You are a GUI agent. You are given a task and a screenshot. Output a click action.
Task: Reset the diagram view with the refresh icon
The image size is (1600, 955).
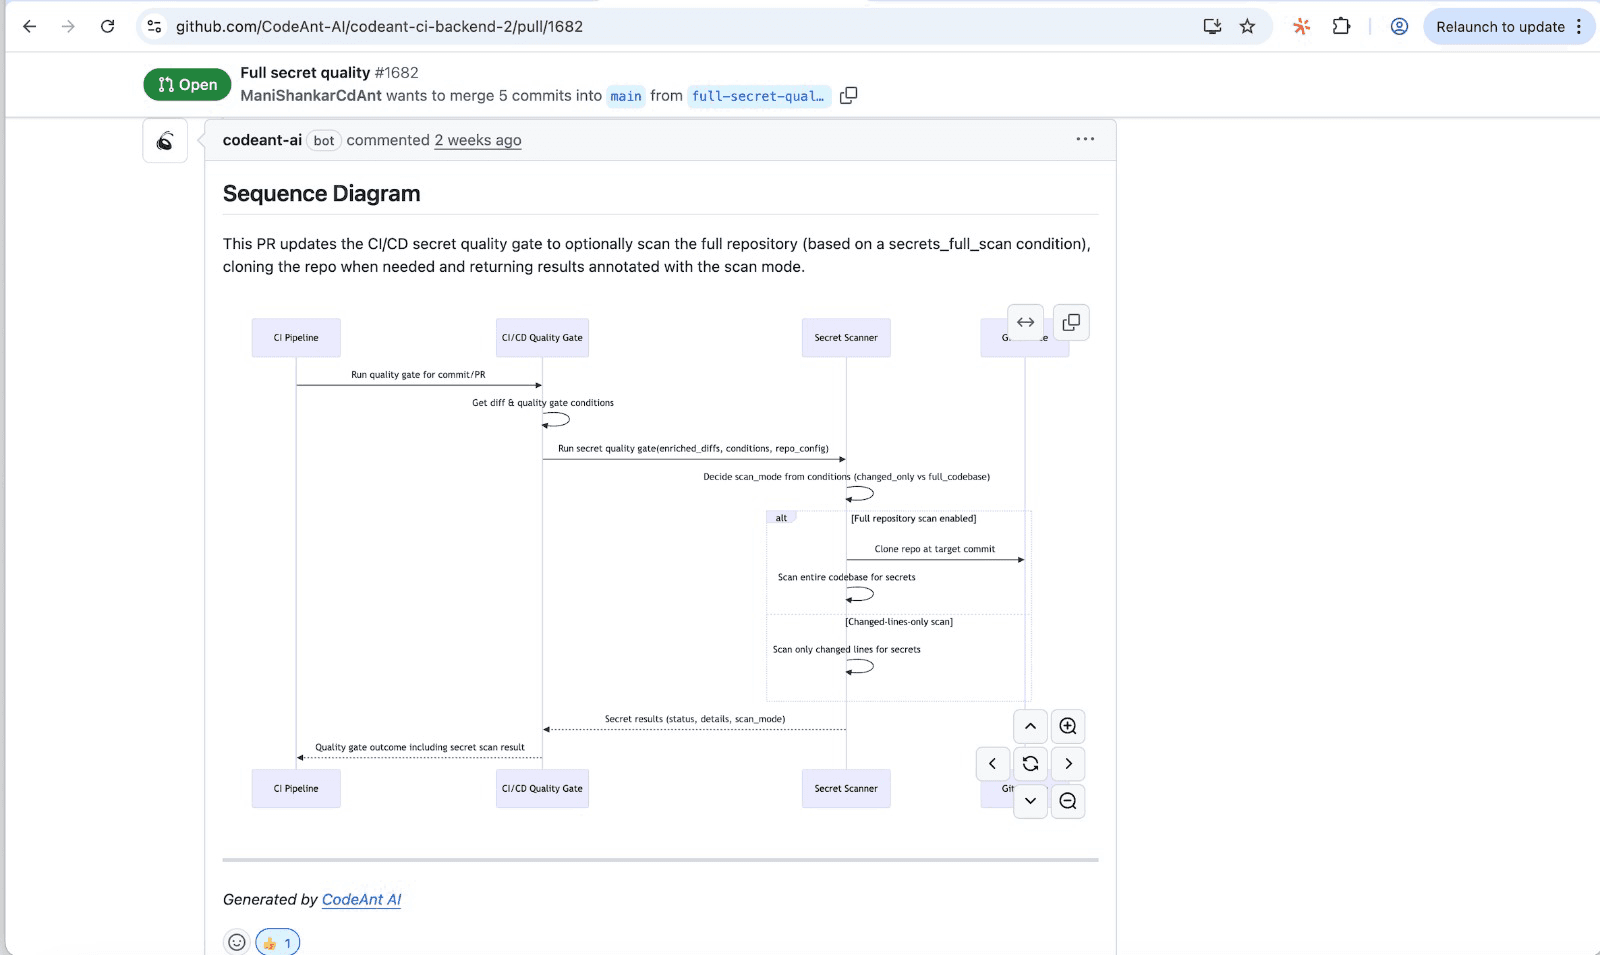tap(1030, 763)
